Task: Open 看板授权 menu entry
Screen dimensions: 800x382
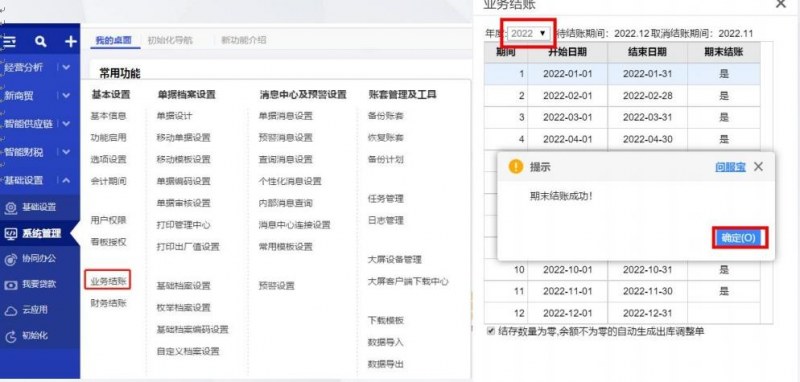Action: (108, 242)
